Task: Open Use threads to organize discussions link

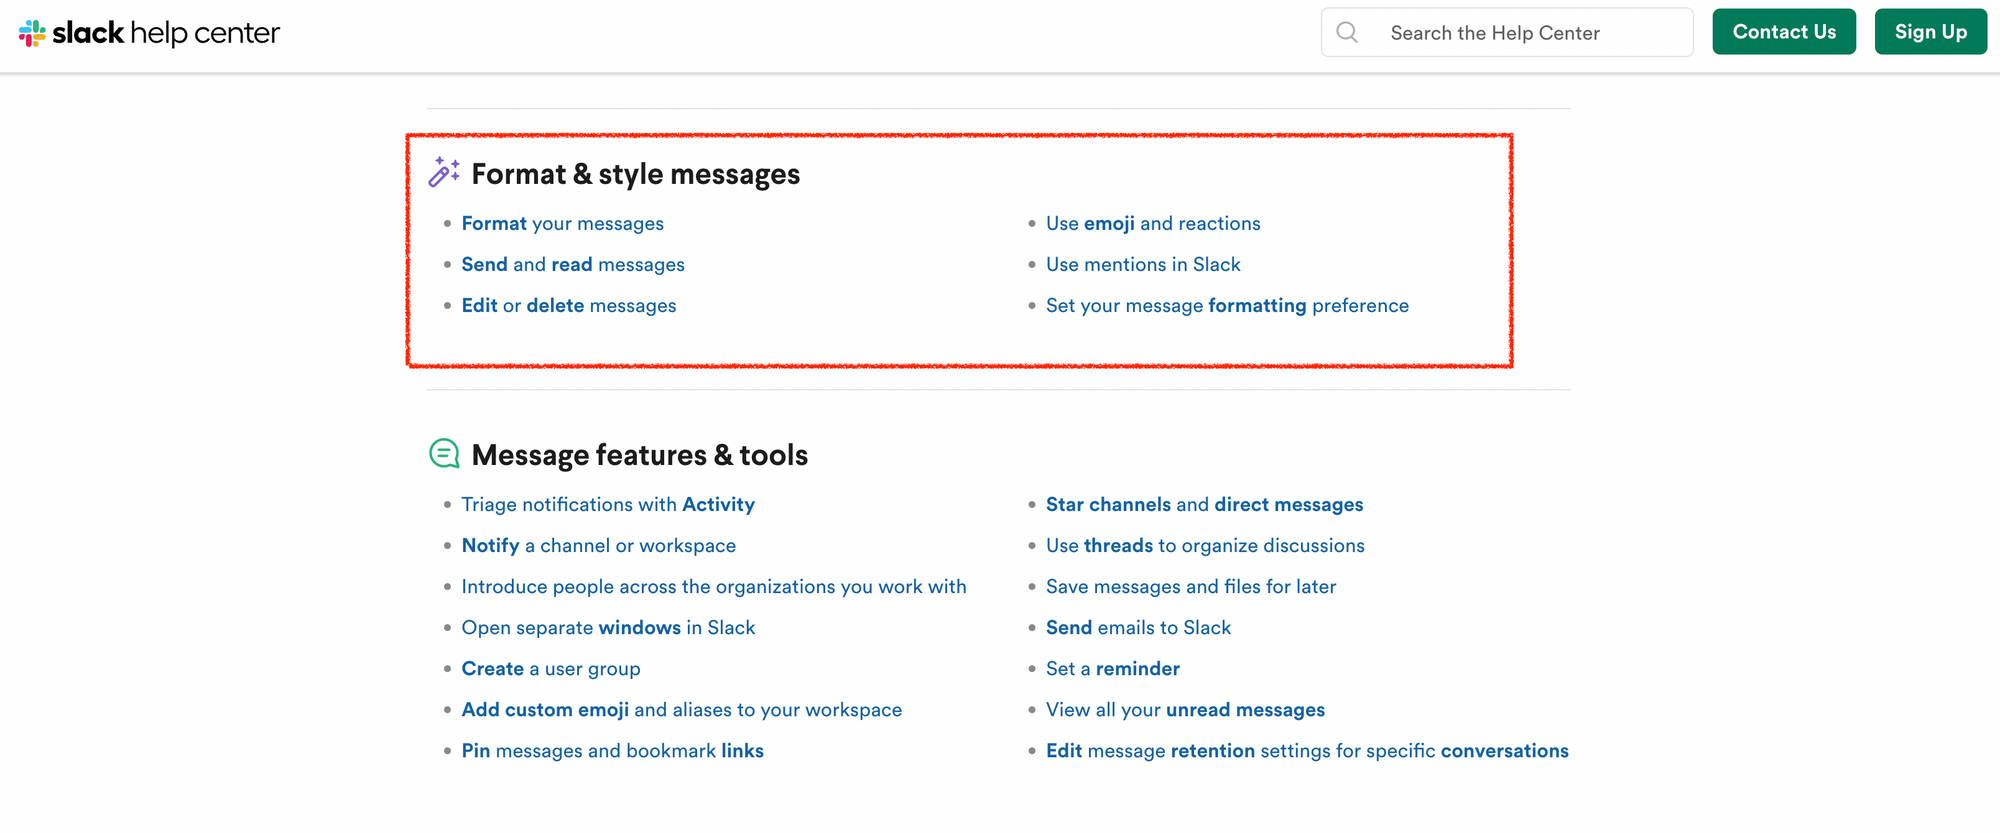Action: [x=1205, y=545]
